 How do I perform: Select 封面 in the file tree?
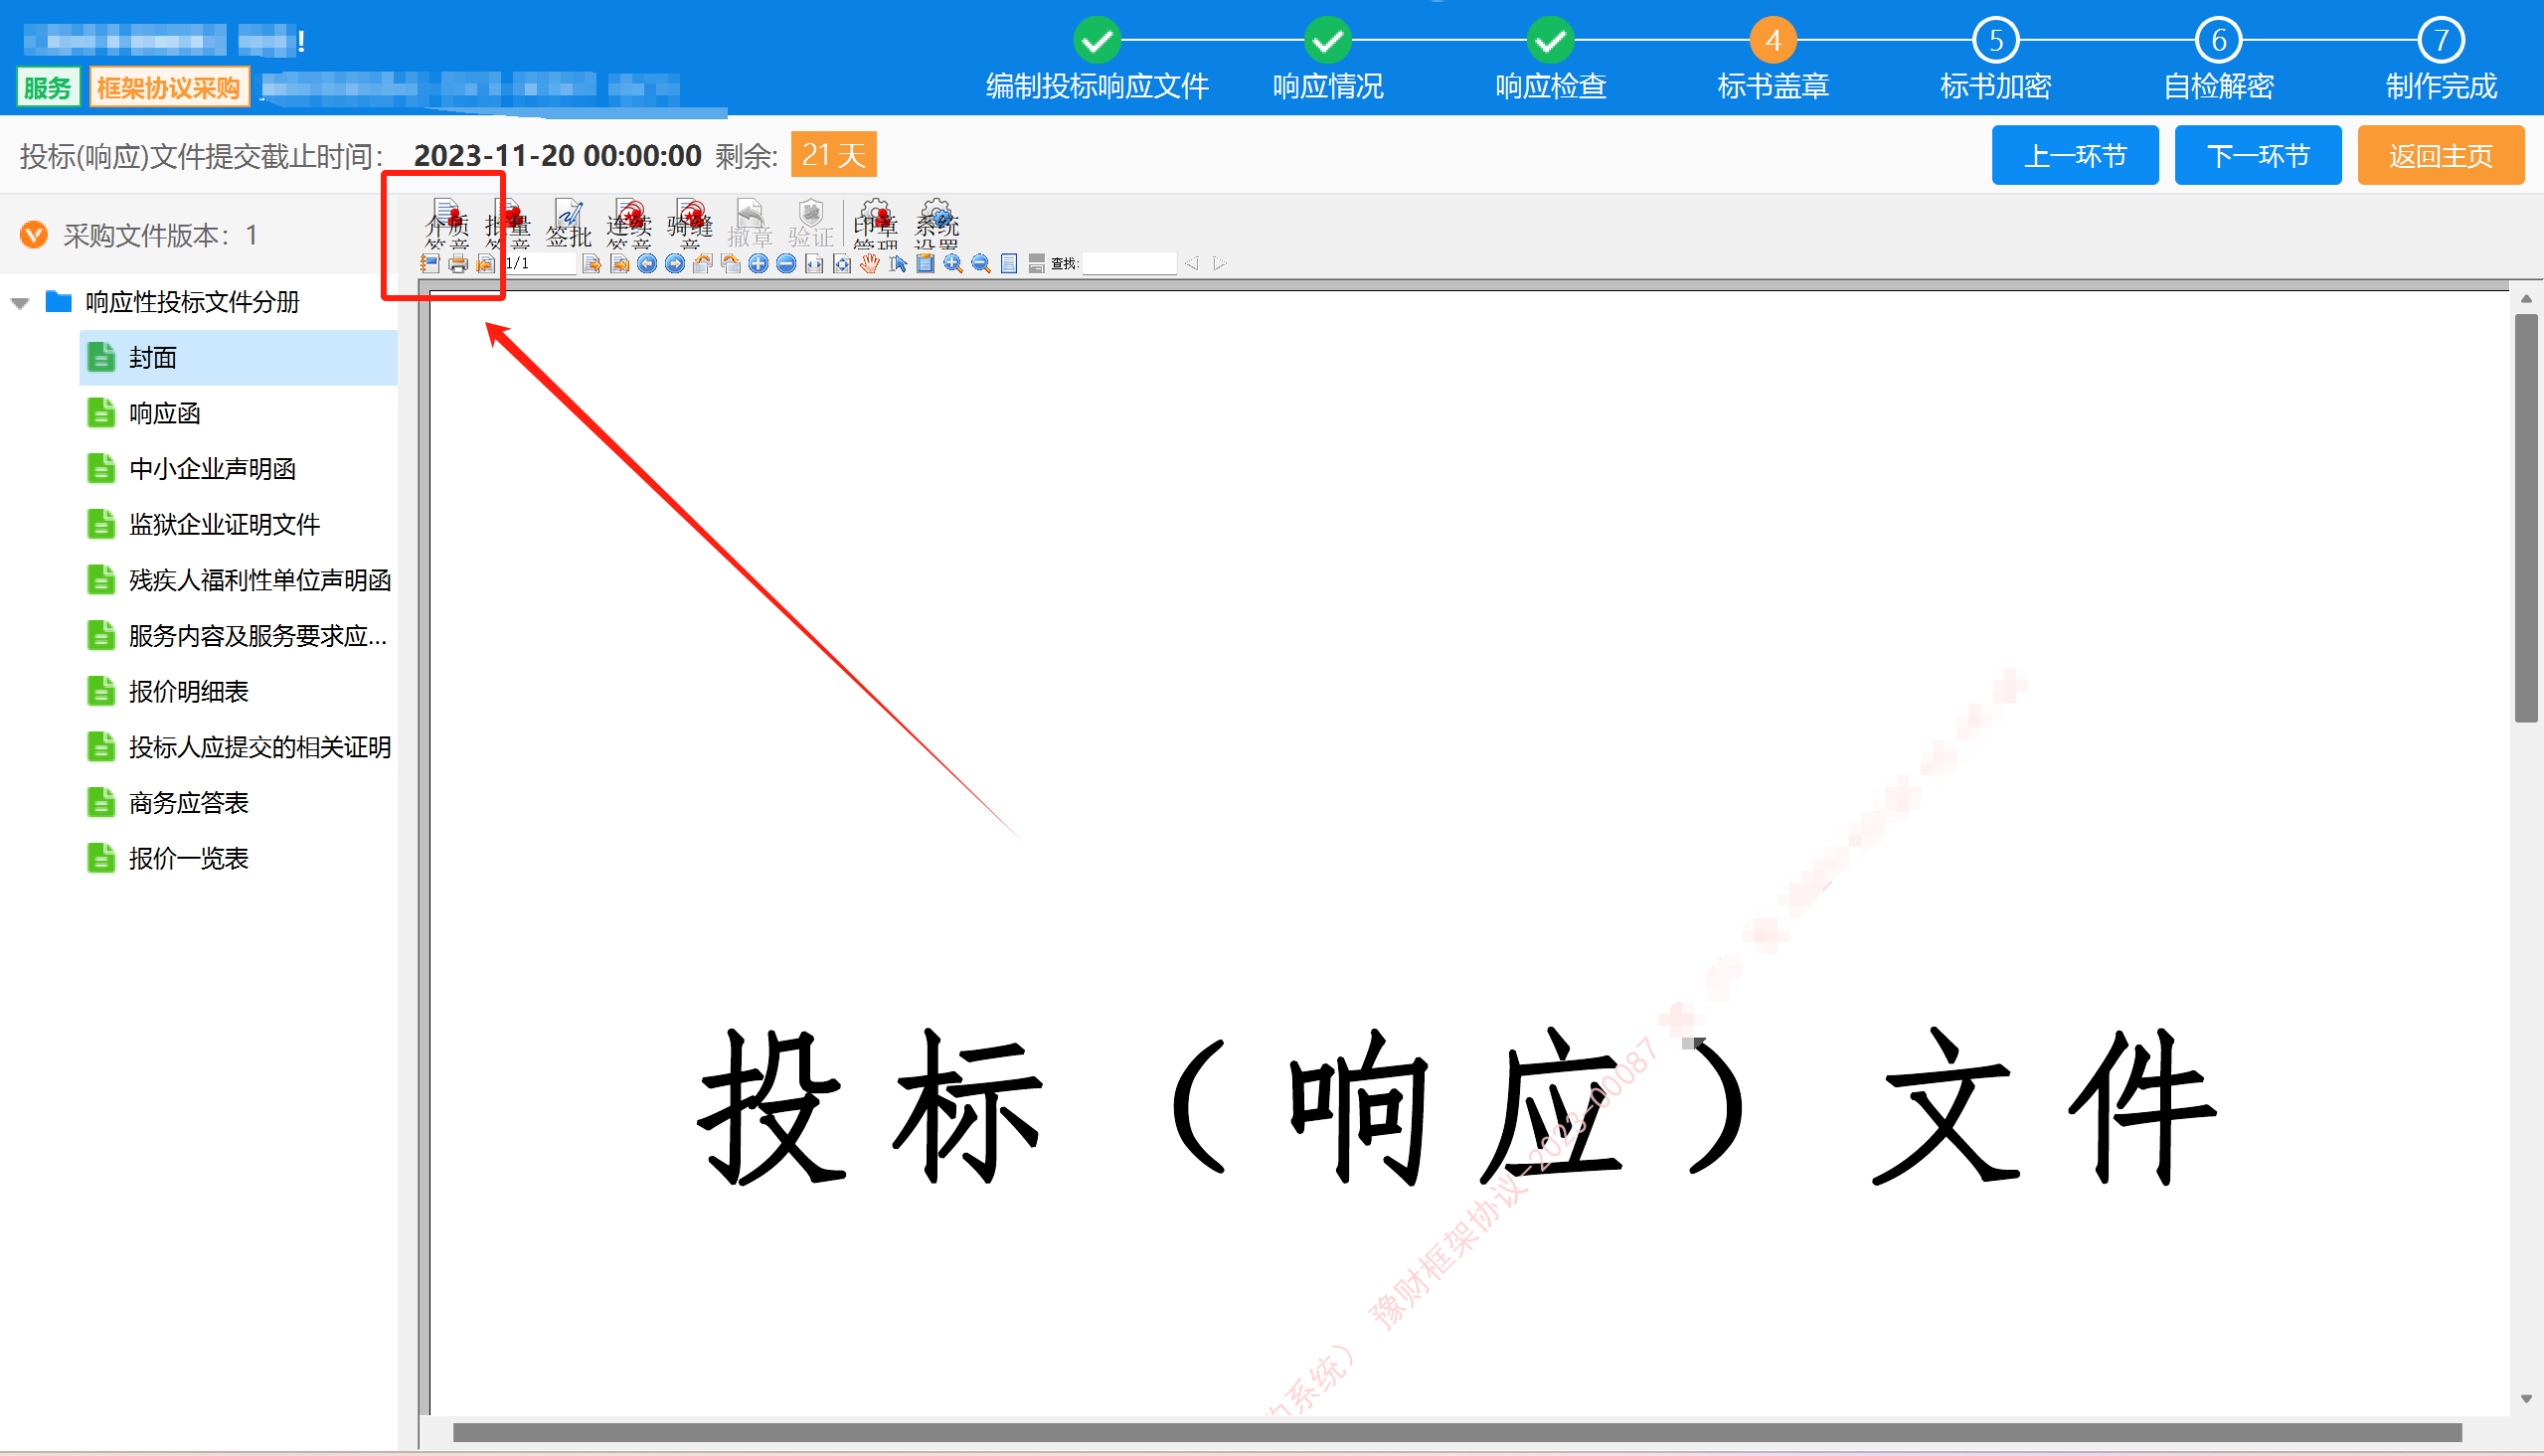238,357
